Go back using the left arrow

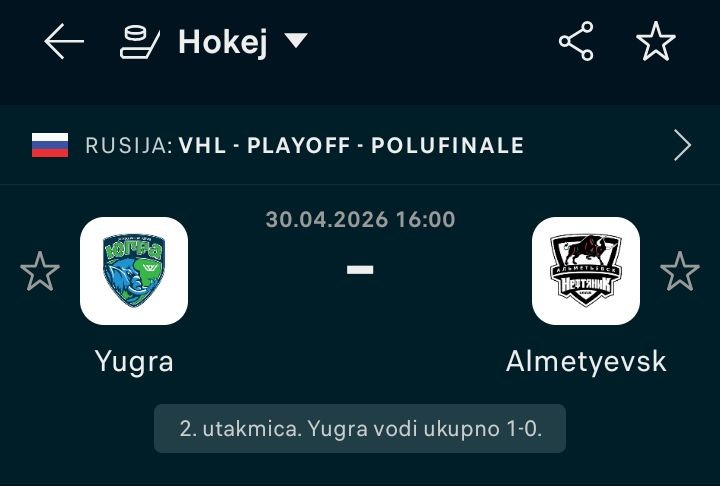64,41
